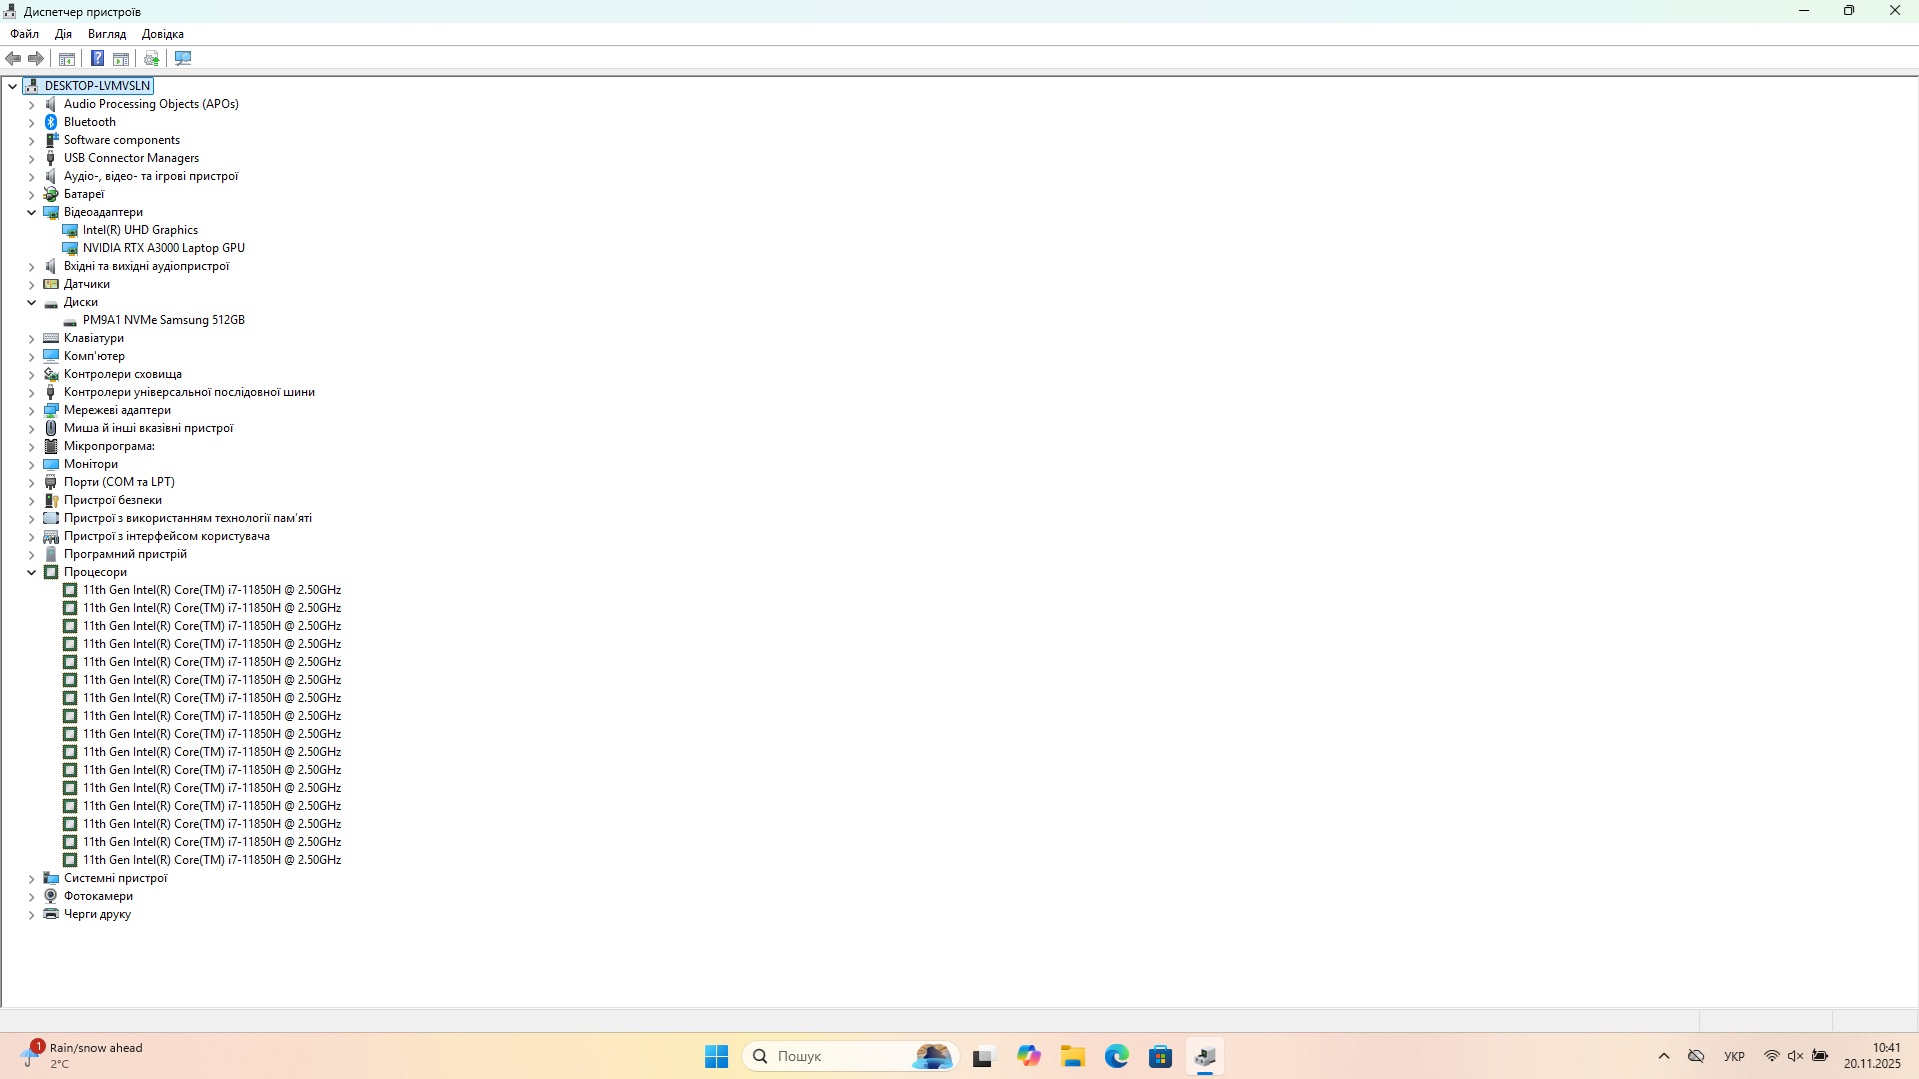1919x1079 pixels.
Task: Open Microsoft Edge from the taskbar
Action: [x=1116, y=1056]
